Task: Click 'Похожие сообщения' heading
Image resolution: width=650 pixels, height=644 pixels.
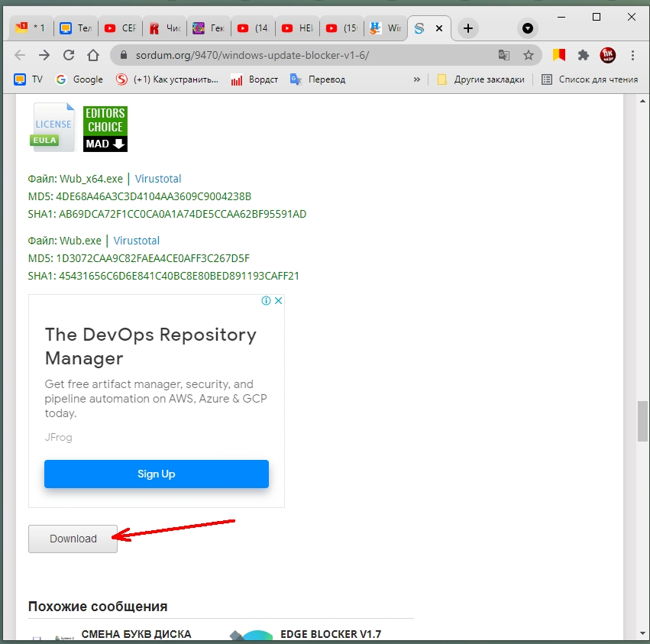Action: pyautogui.click(x=98, y=606)
